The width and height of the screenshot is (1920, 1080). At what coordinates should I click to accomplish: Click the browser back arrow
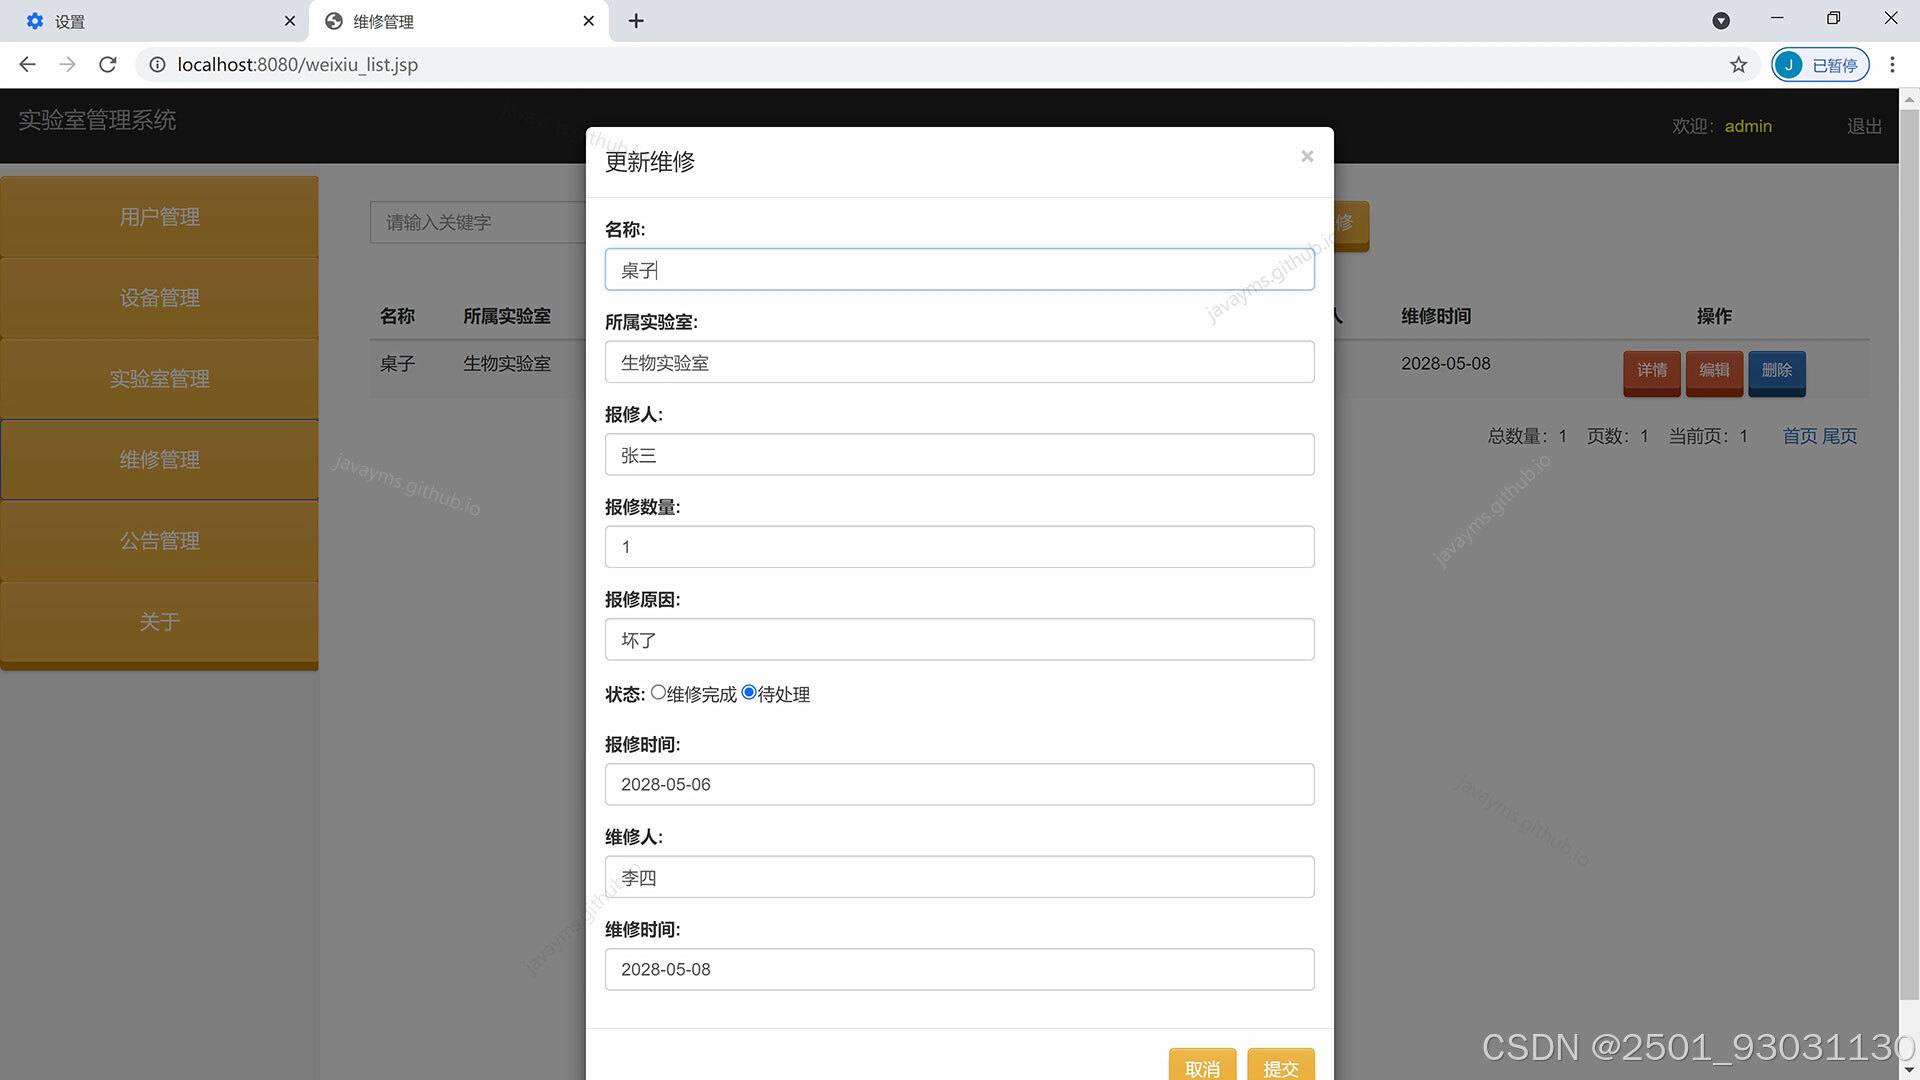point(27,64)
